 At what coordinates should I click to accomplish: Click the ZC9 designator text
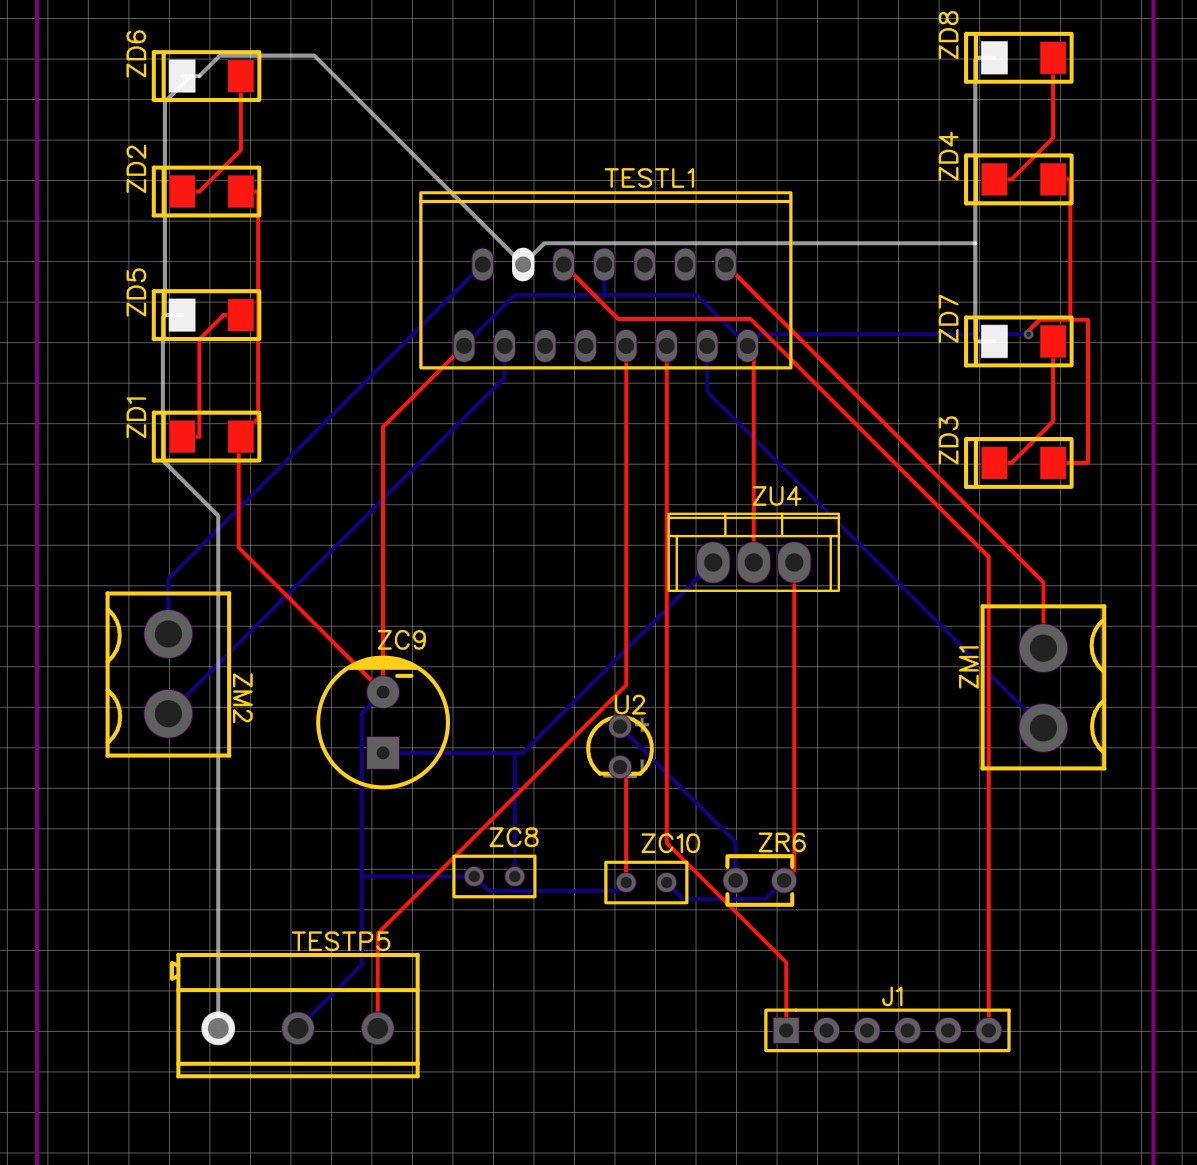(x=402, y=641)
